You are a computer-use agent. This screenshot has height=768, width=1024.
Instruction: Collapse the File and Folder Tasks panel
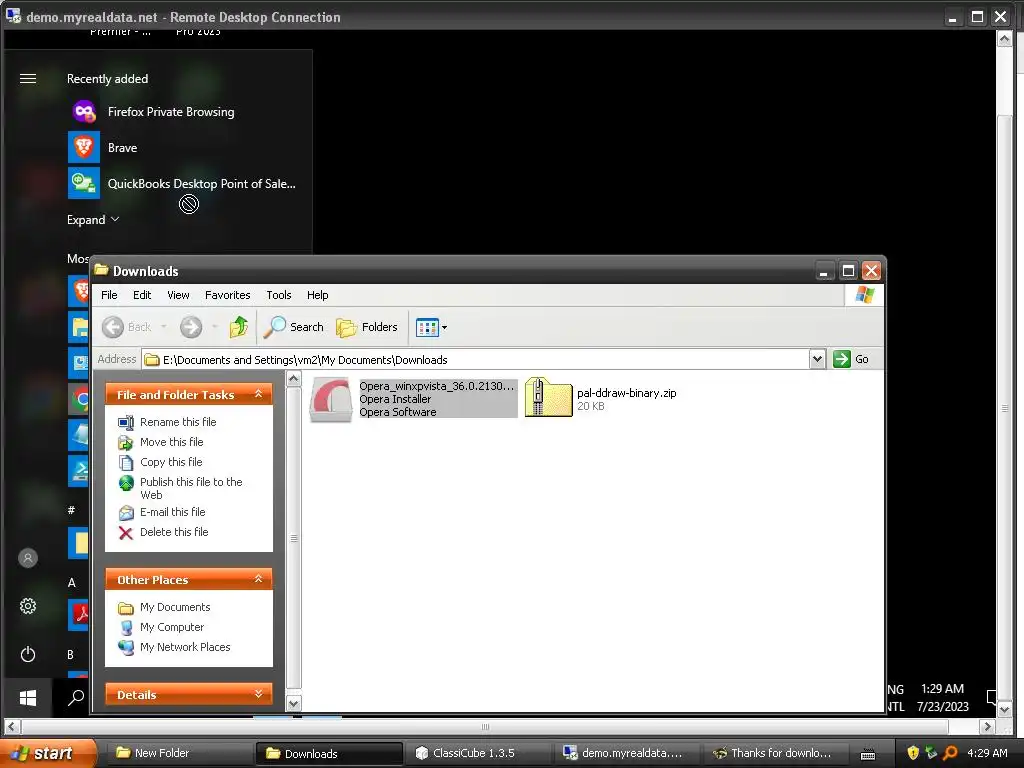tap(259, 394)
